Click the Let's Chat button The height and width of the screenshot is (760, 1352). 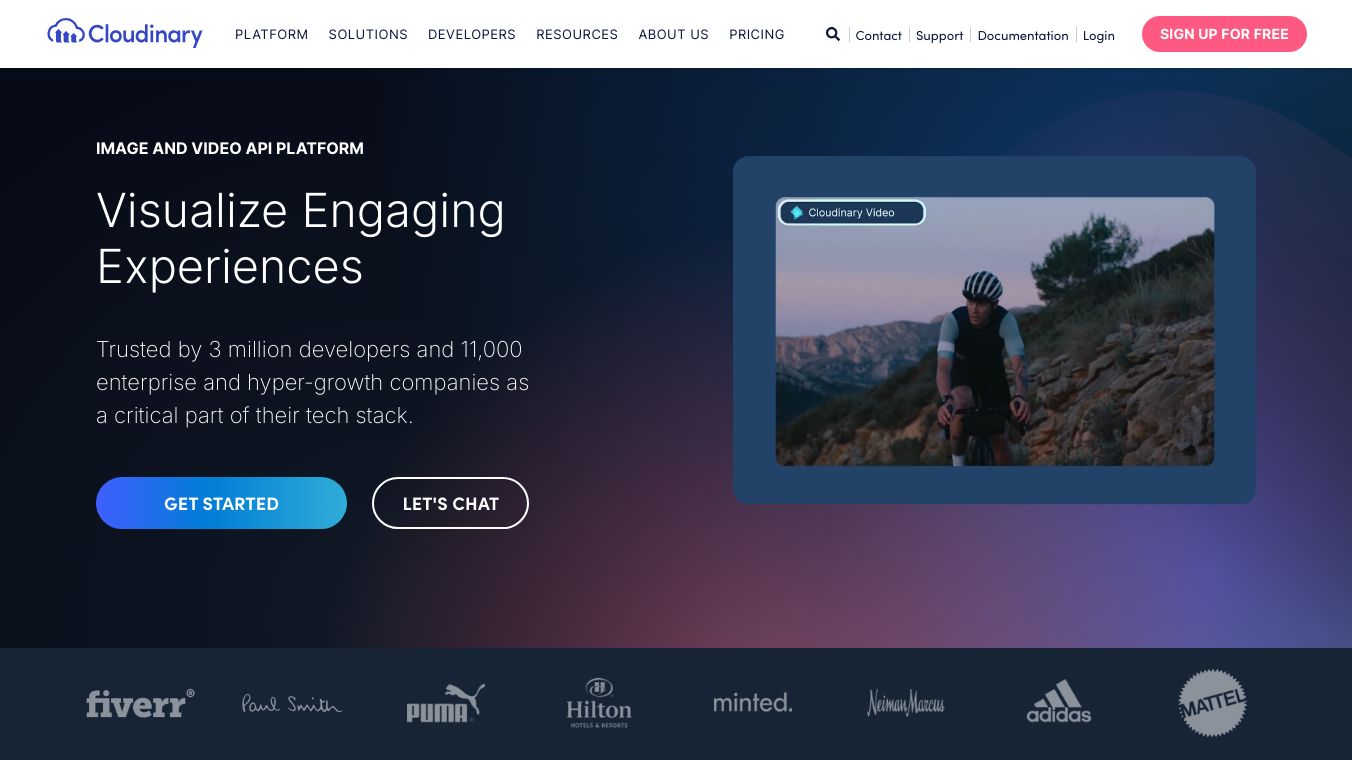point(450,503)
